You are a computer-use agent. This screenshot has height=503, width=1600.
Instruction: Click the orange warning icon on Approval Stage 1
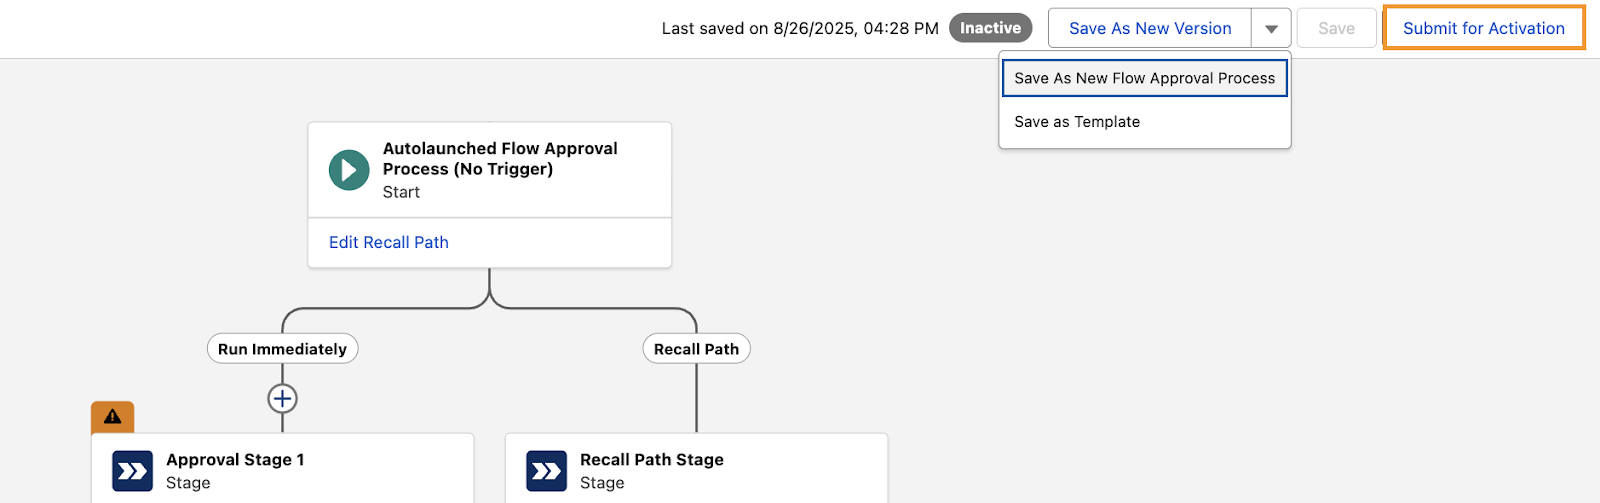coord(112,417)
